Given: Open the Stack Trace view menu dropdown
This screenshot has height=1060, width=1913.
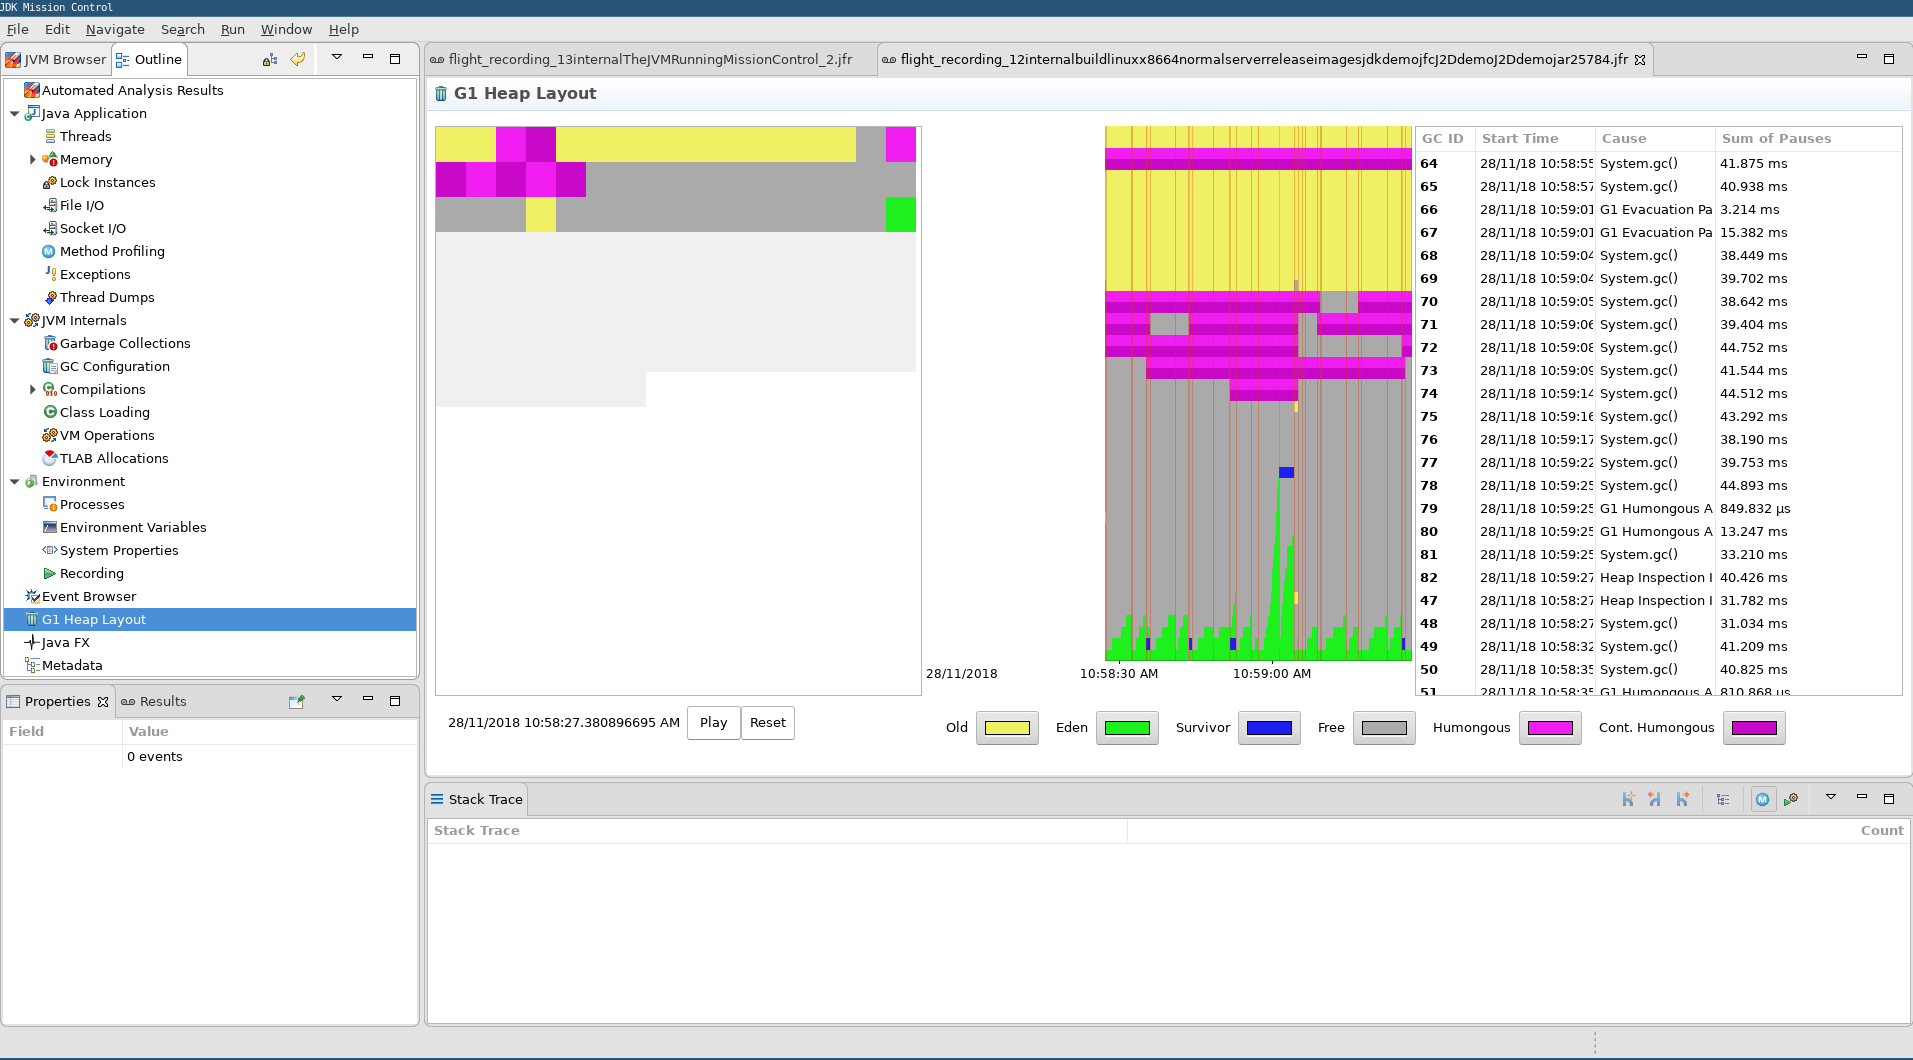Looking at the screenshot, I should click(1831, 798).
